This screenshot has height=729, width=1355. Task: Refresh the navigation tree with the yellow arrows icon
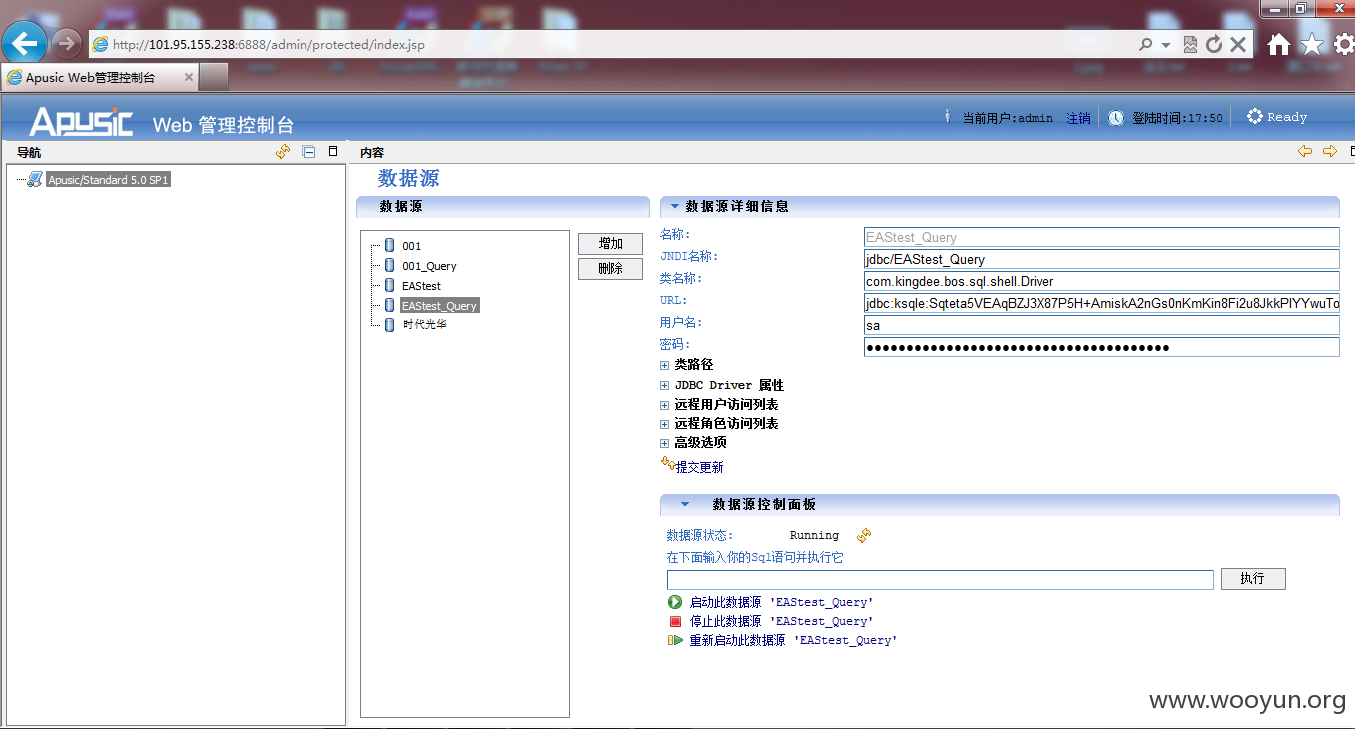pos(283,152)
